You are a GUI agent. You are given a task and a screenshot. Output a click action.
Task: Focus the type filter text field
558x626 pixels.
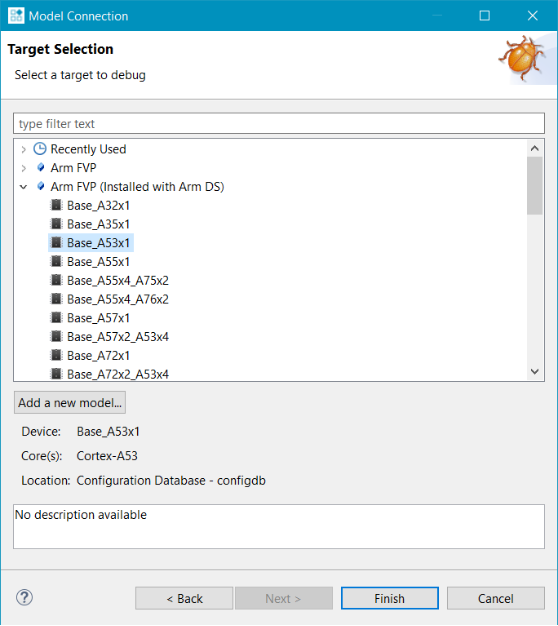coord(279,123)
